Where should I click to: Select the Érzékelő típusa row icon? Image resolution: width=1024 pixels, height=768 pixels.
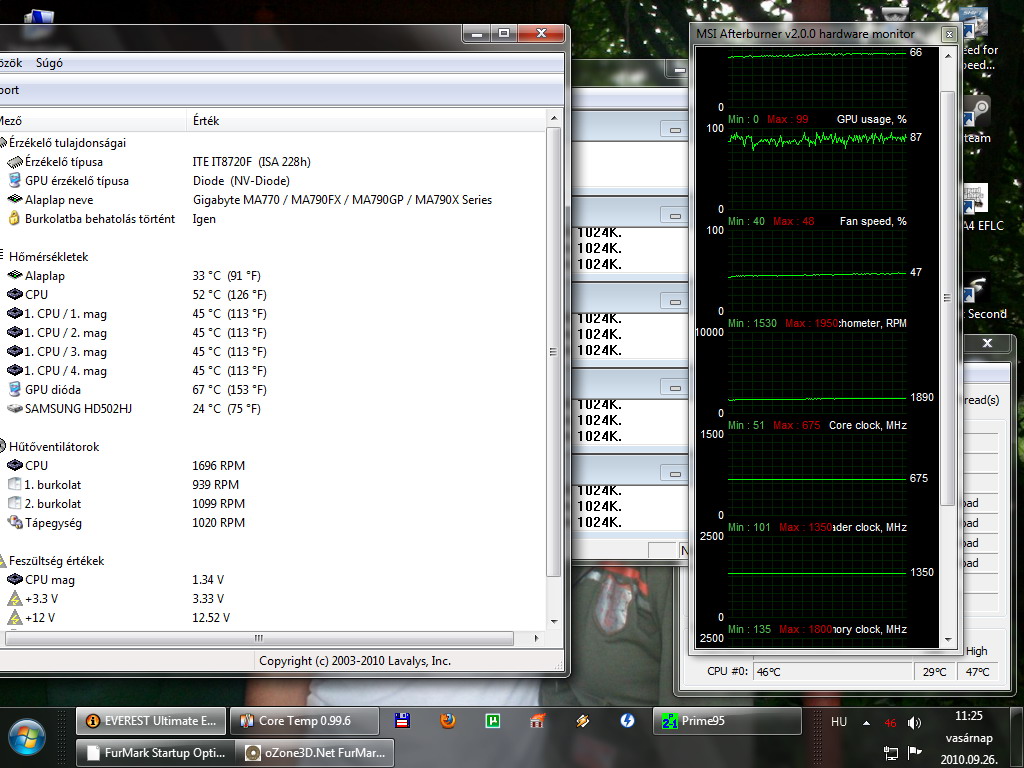(15, 162)
